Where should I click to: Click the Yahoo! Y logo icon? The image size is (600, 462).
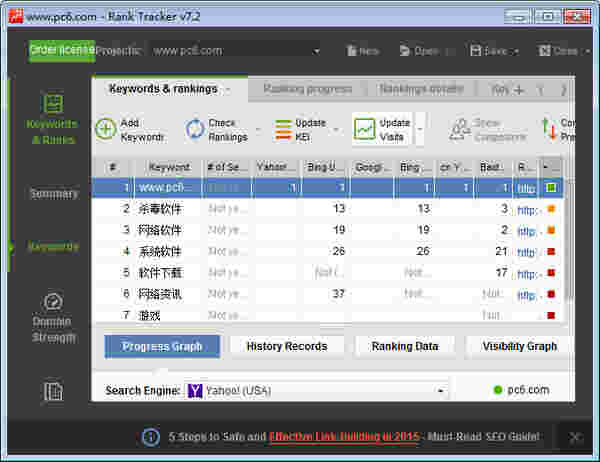click(195, 391)
